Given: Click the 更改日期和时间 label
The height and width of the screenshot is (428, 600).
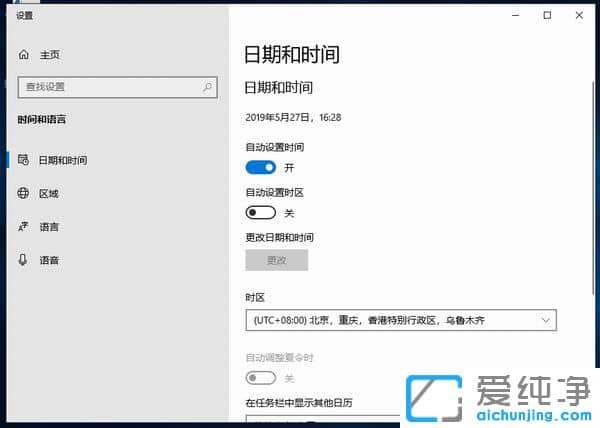Looking at the screenshot, I should pyautogui.click(x=279, y=237).
